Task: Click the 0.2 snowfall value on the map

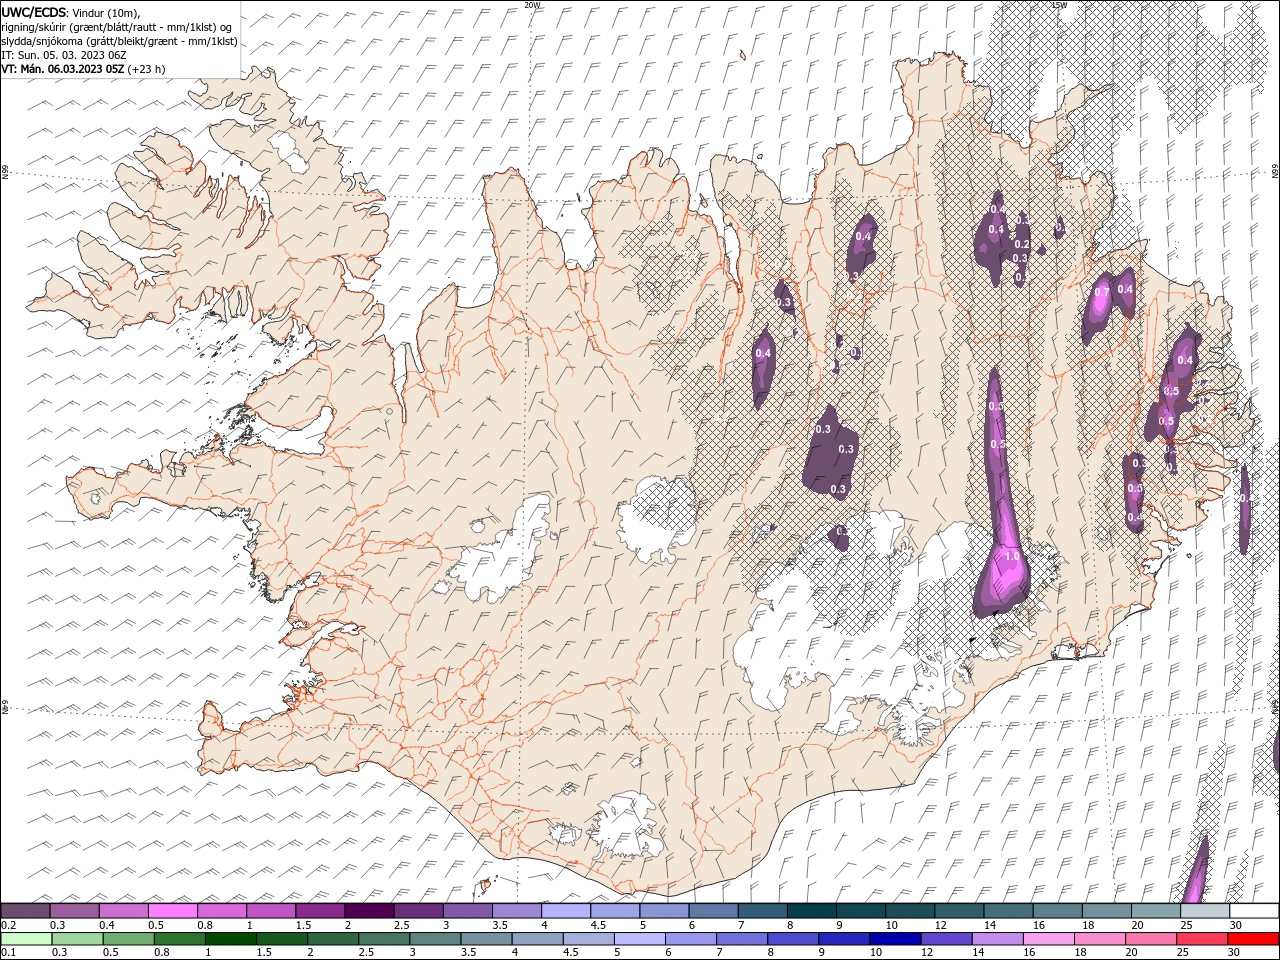Action: [1021, 244]
